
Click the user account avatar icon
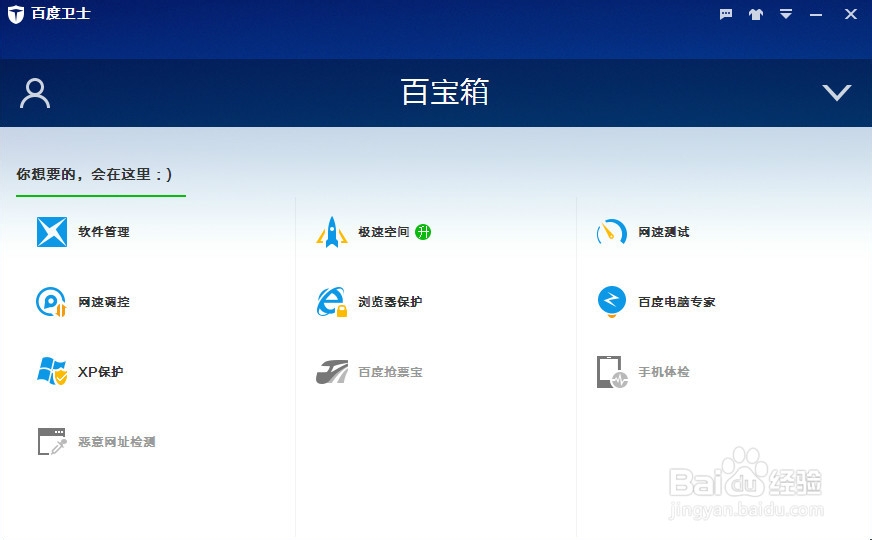click(35, 93)
